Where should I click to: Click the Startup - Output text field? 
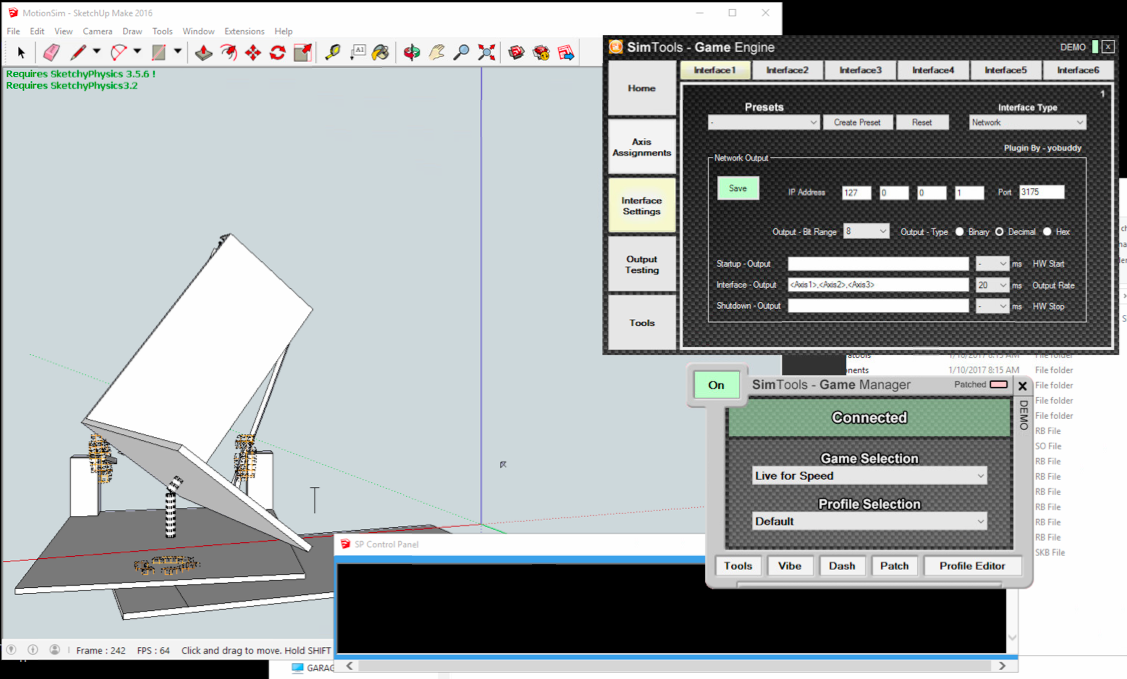tap(878, 264)
